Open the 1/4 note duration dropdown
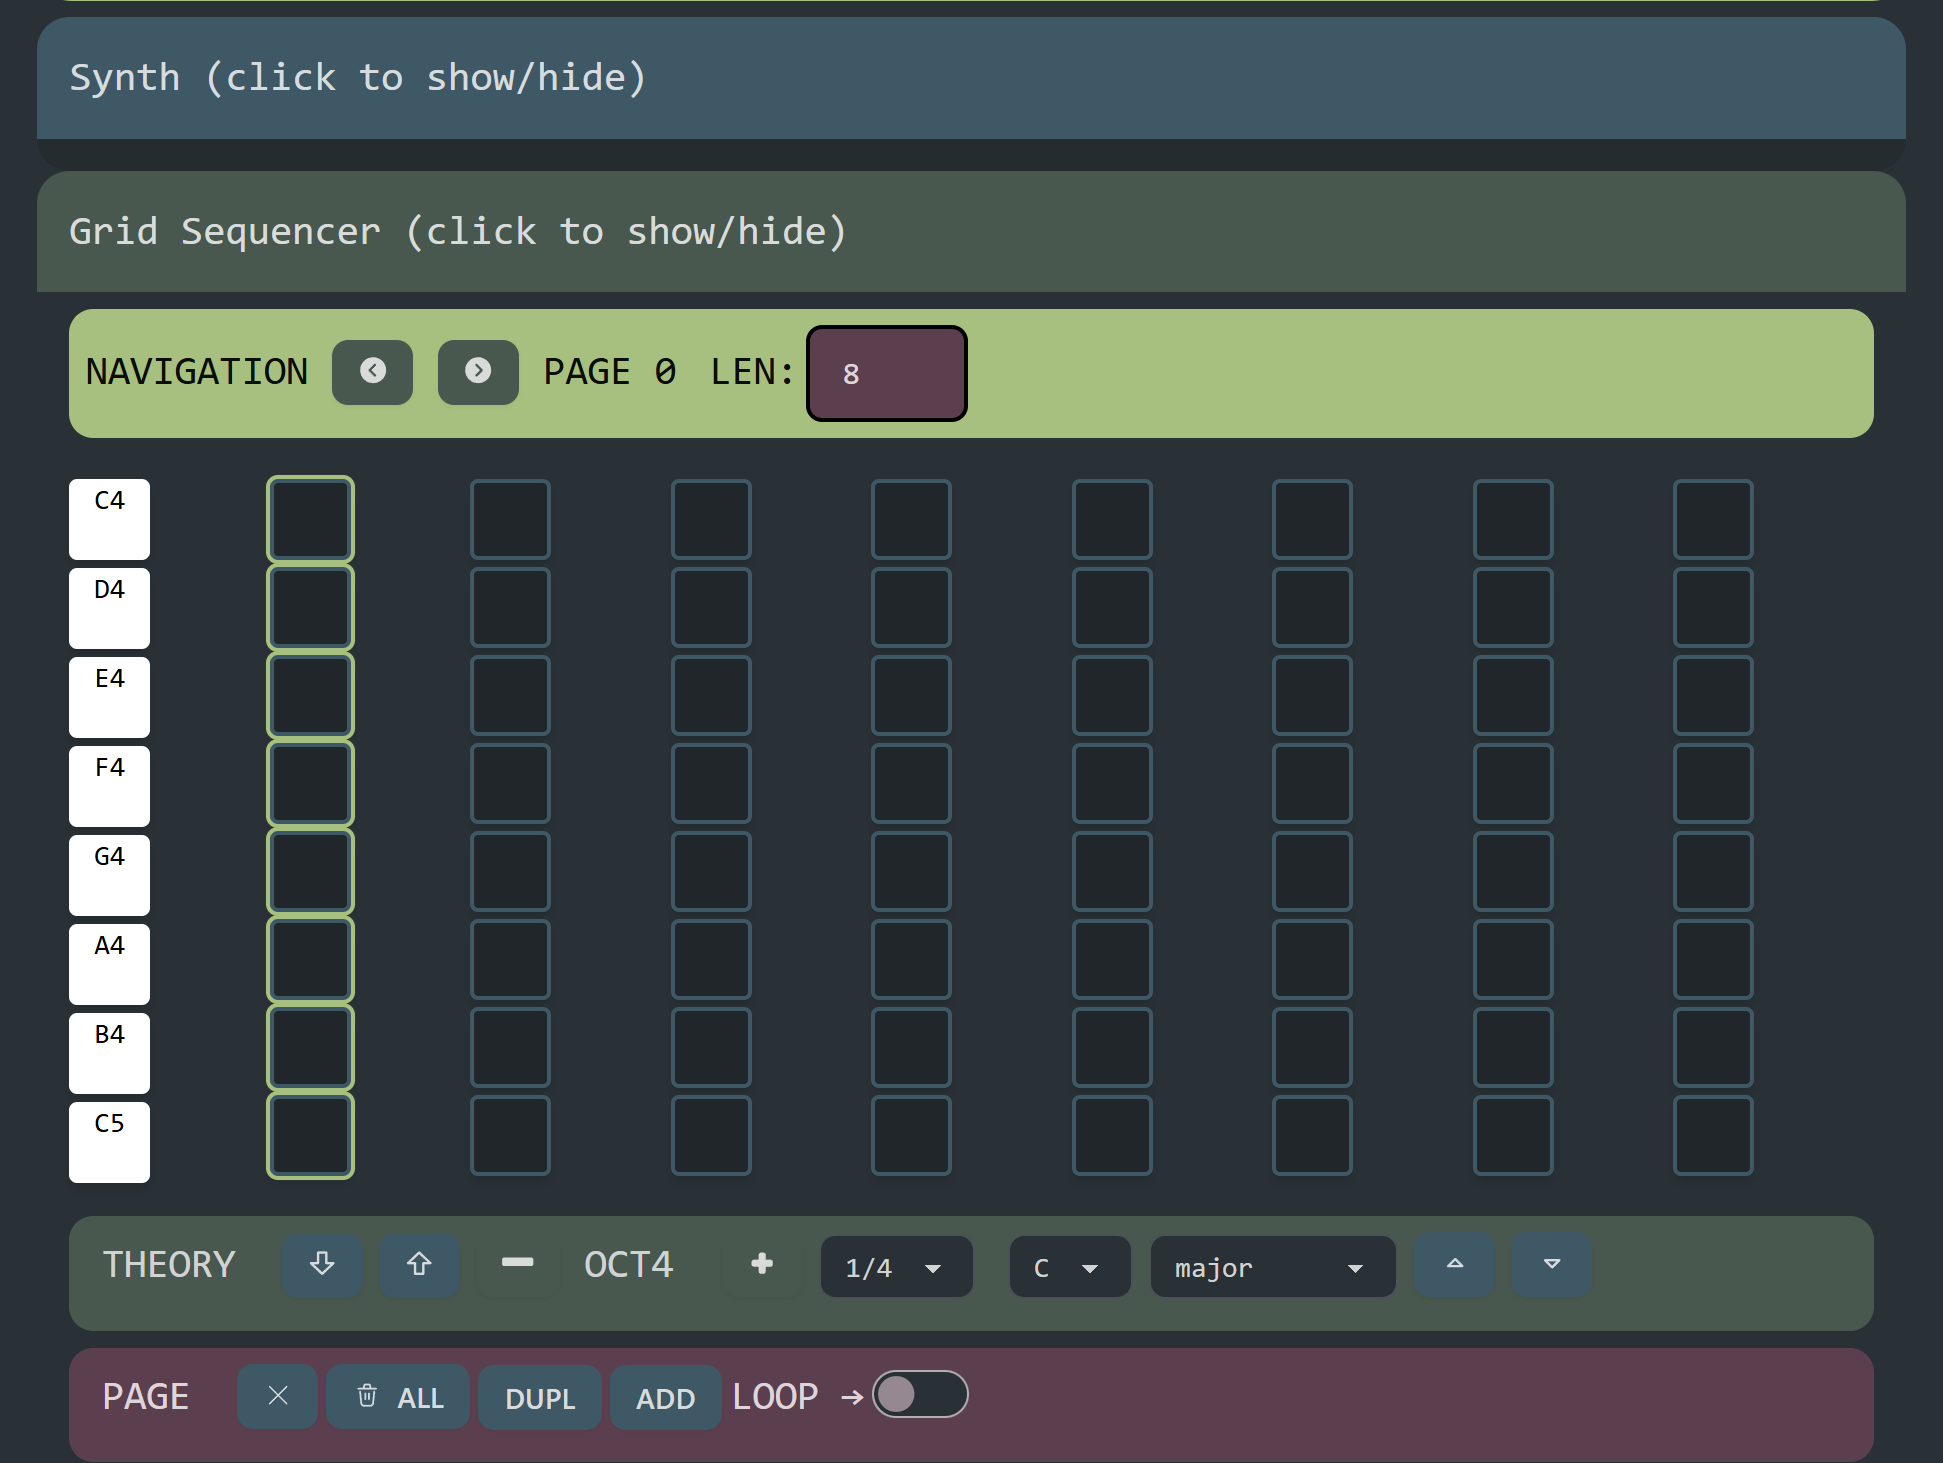 click(x=895, y=1266)
